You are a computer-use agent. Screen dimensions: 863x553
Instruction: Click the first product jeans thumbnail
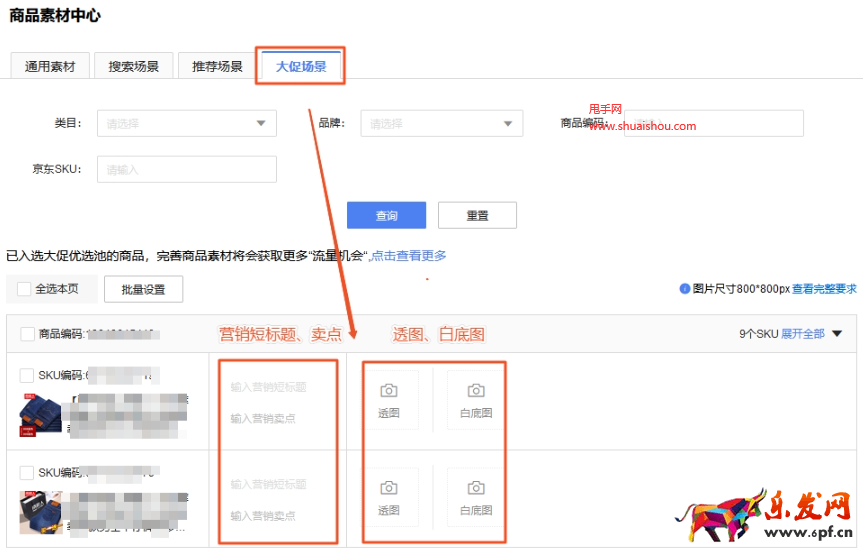[x=40, y=414]
